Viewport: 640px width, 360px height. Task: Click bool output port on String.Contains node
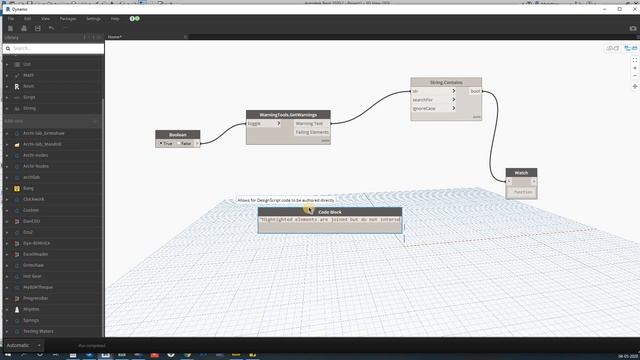(475, 91)
